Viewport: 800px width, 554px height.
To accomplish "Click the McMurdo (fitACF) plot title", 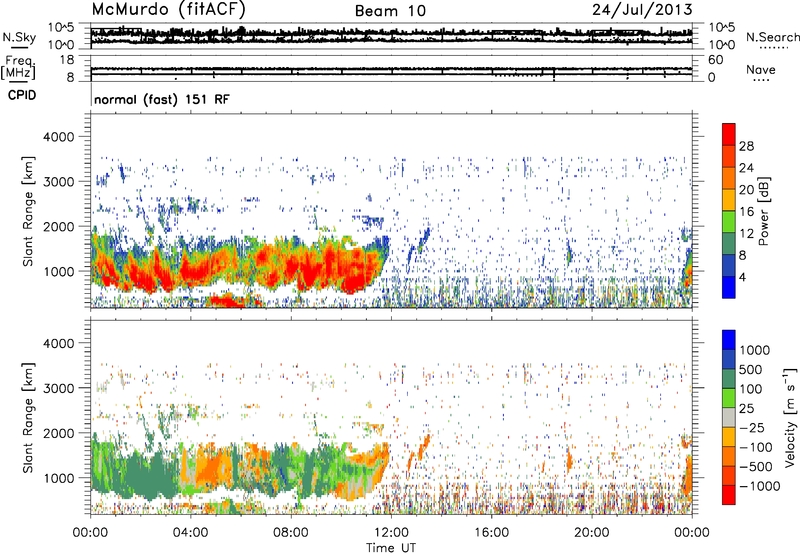I will coord(168,10).
